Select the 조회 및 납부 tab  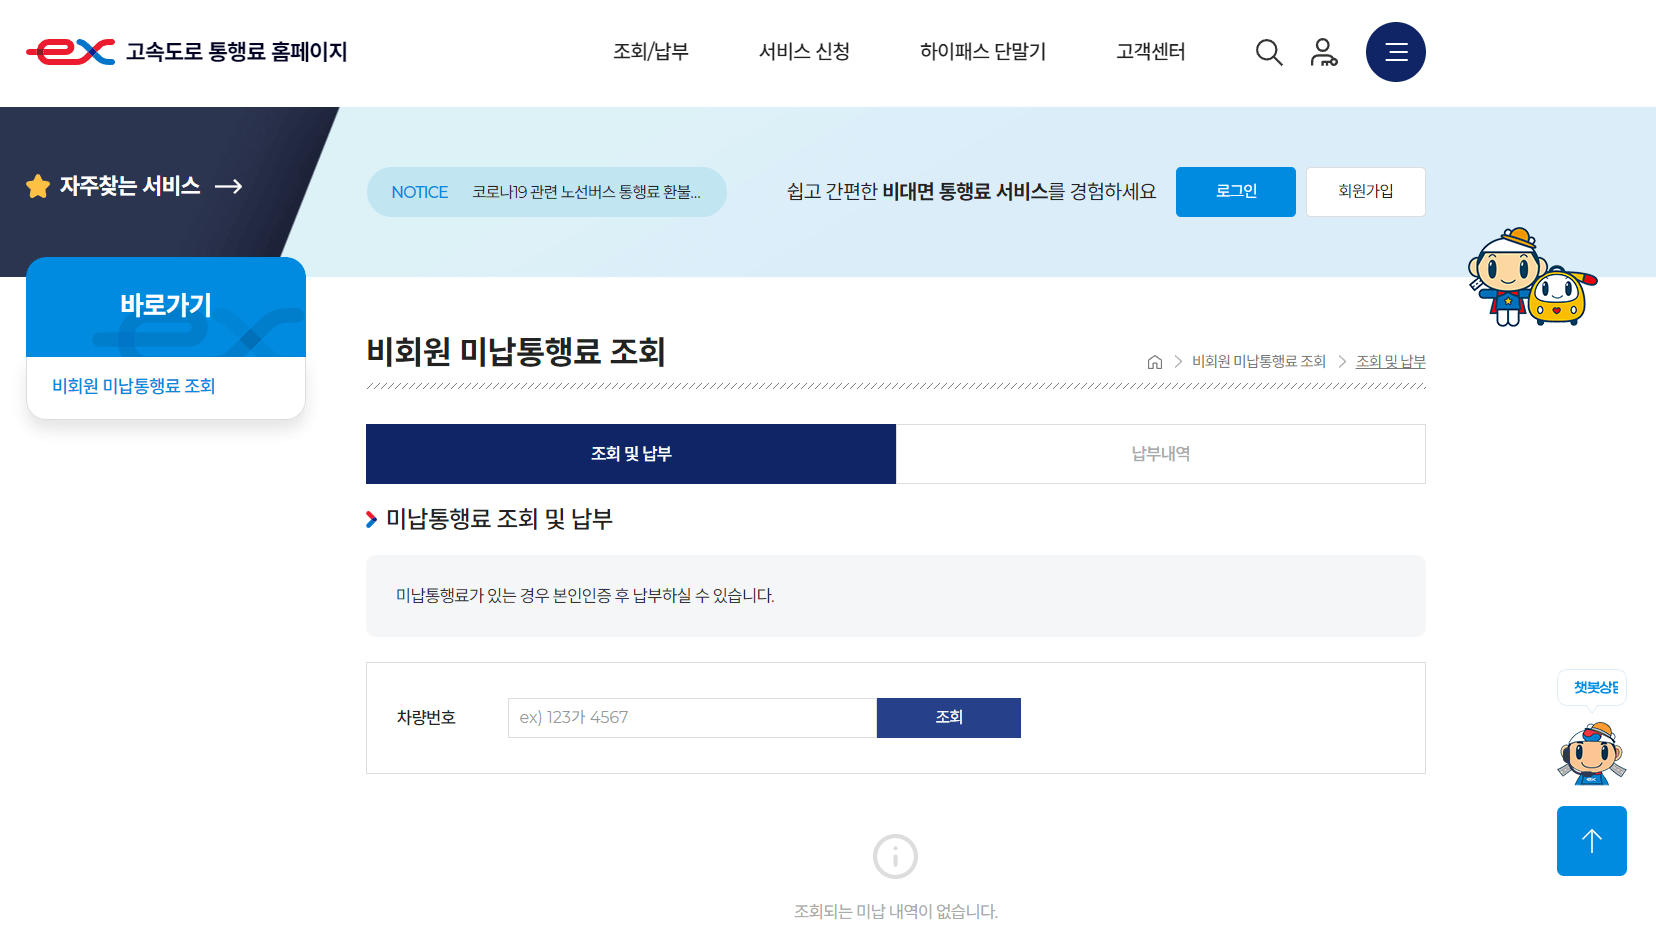tap(630, 453)
